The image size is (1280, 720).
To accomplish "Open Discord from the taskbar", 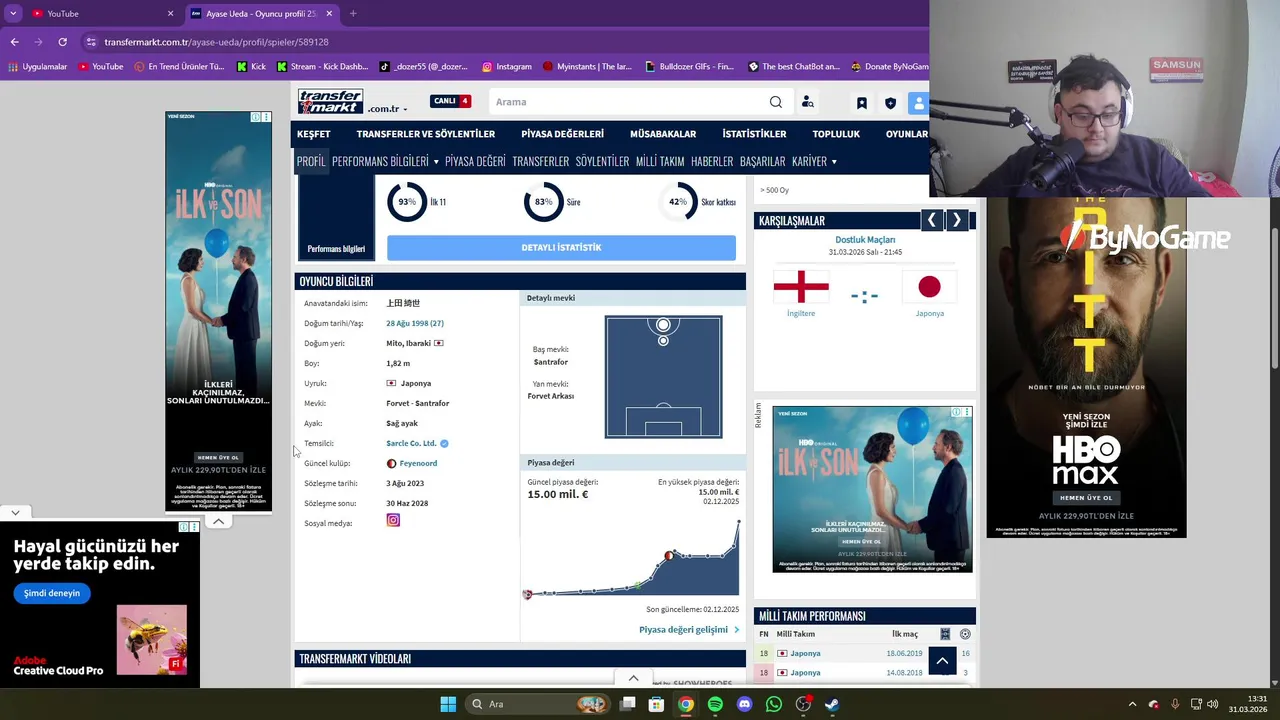I will 744,704.
